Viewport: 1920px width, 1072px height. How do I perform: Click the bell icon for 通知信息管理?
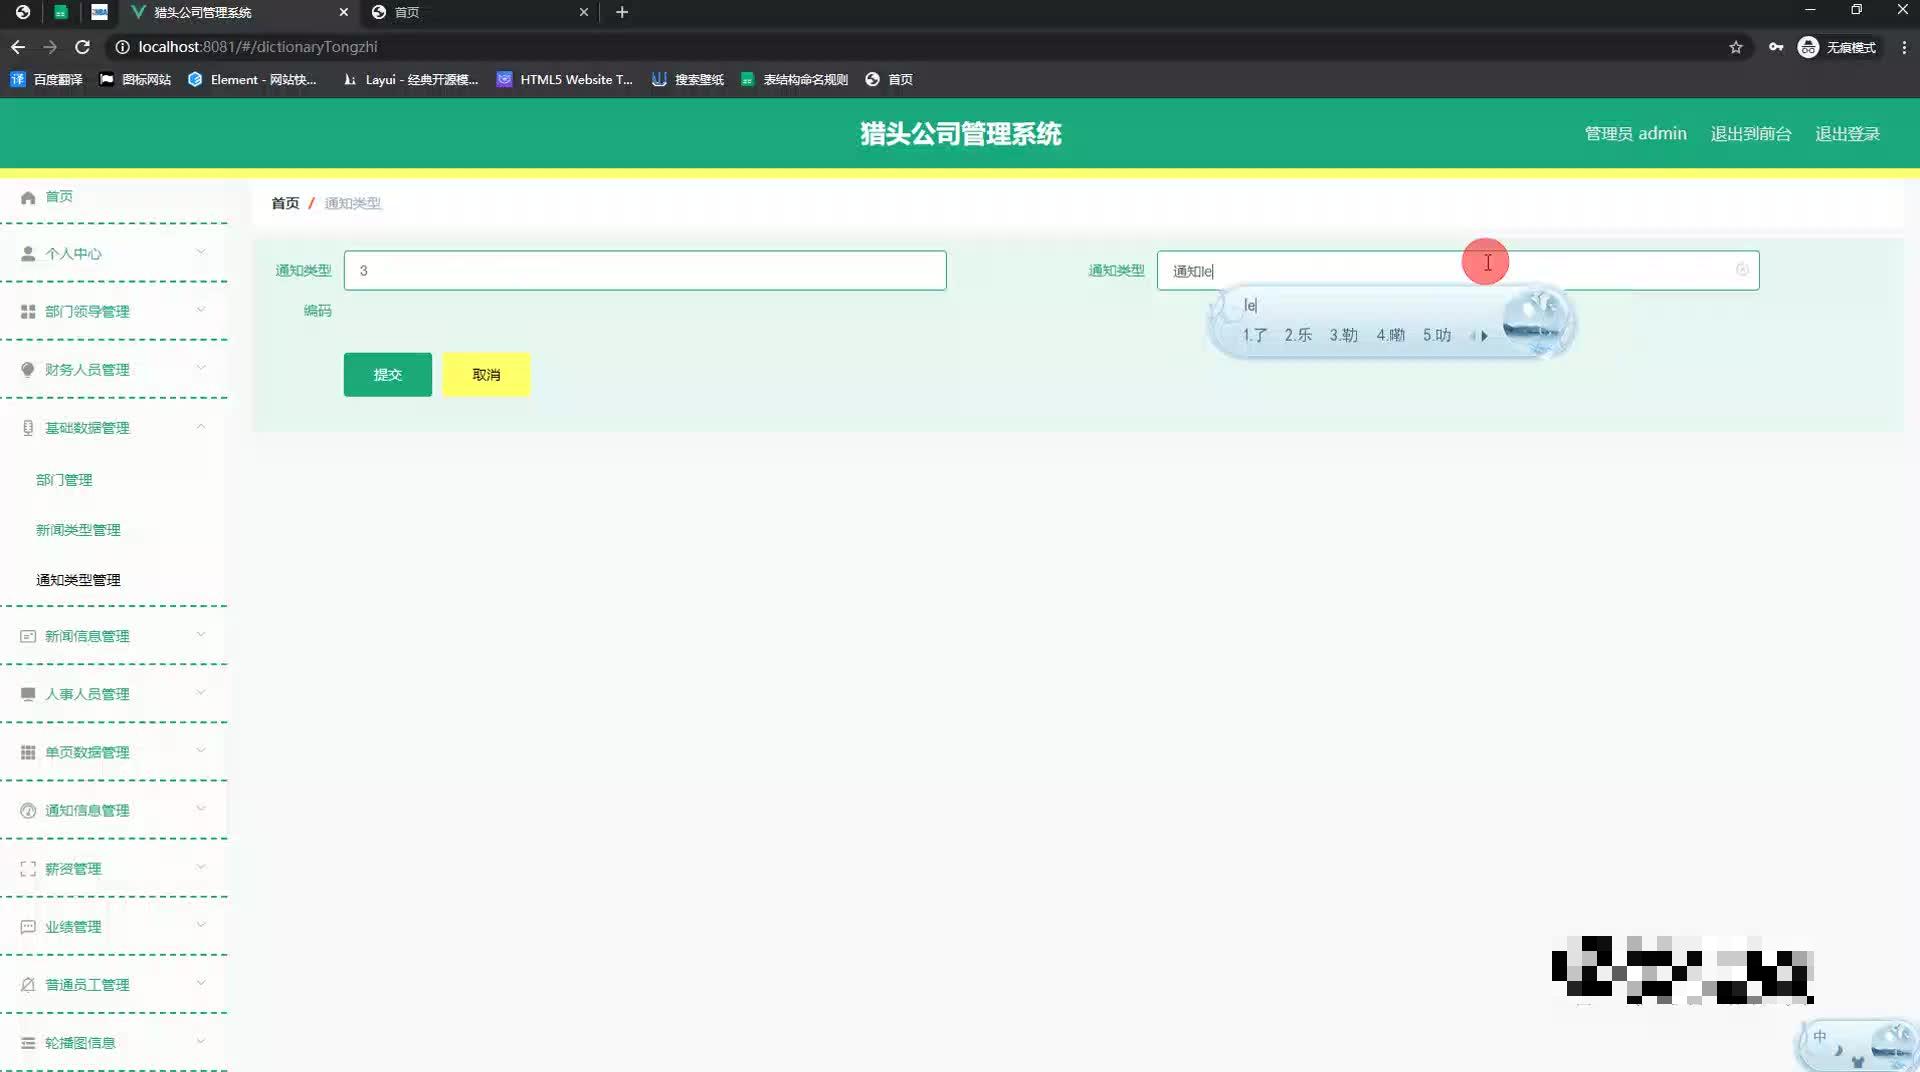(x=28, y=810)
